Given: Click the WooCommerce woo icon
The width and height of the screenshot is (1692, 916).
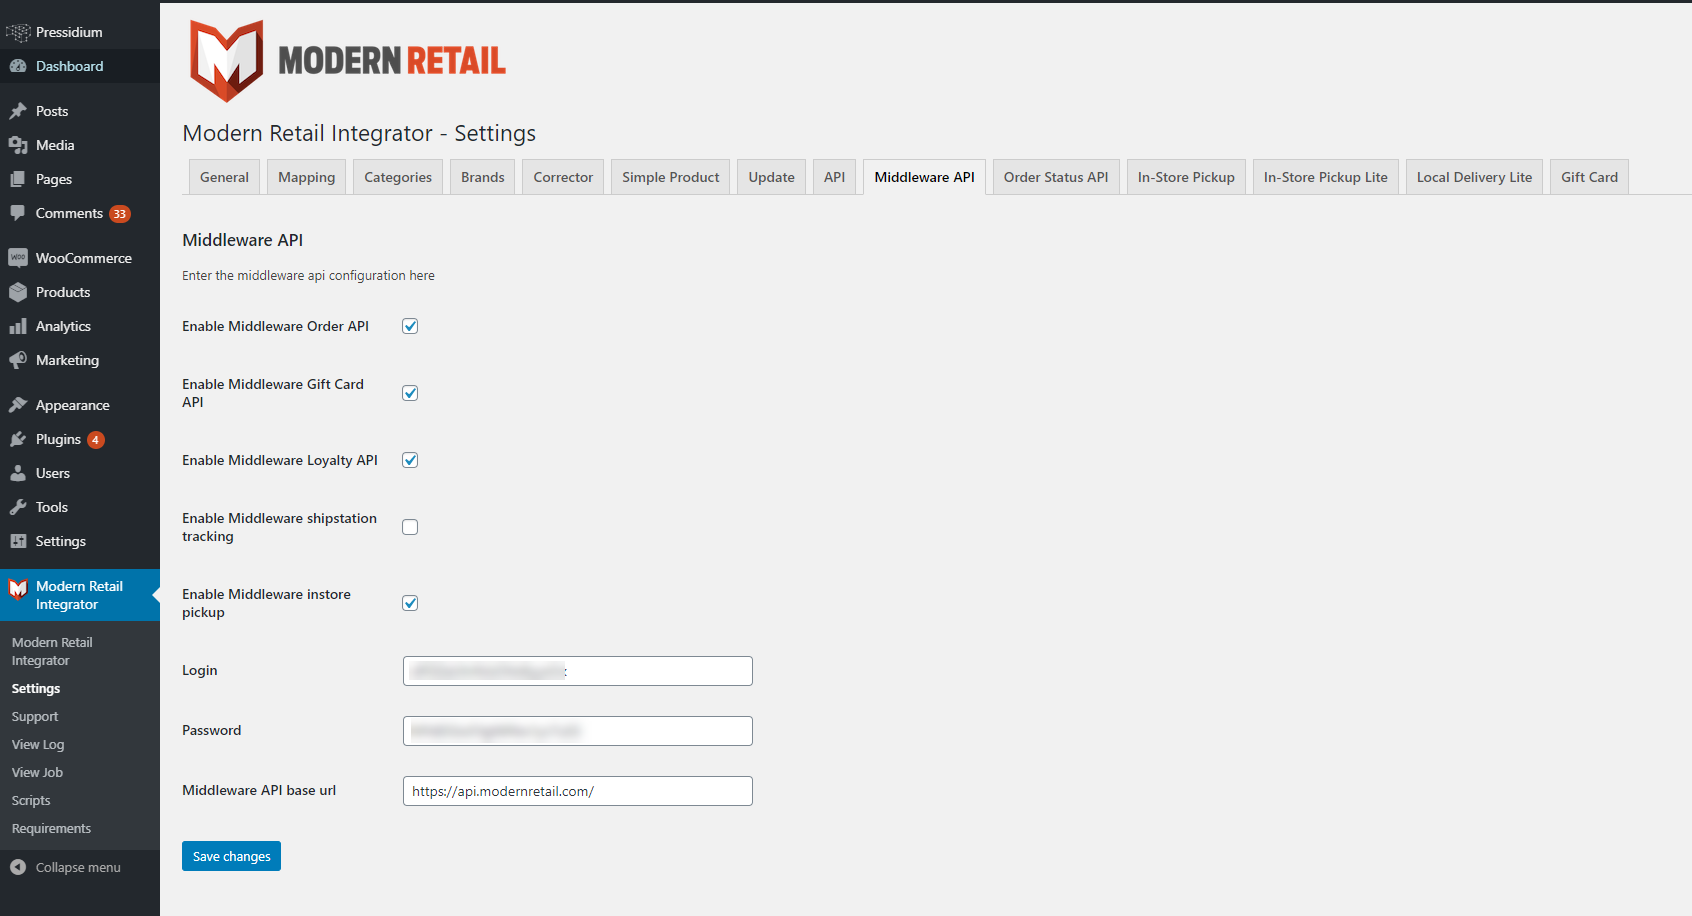Looking at the screenshot, I should click(18, 258).
